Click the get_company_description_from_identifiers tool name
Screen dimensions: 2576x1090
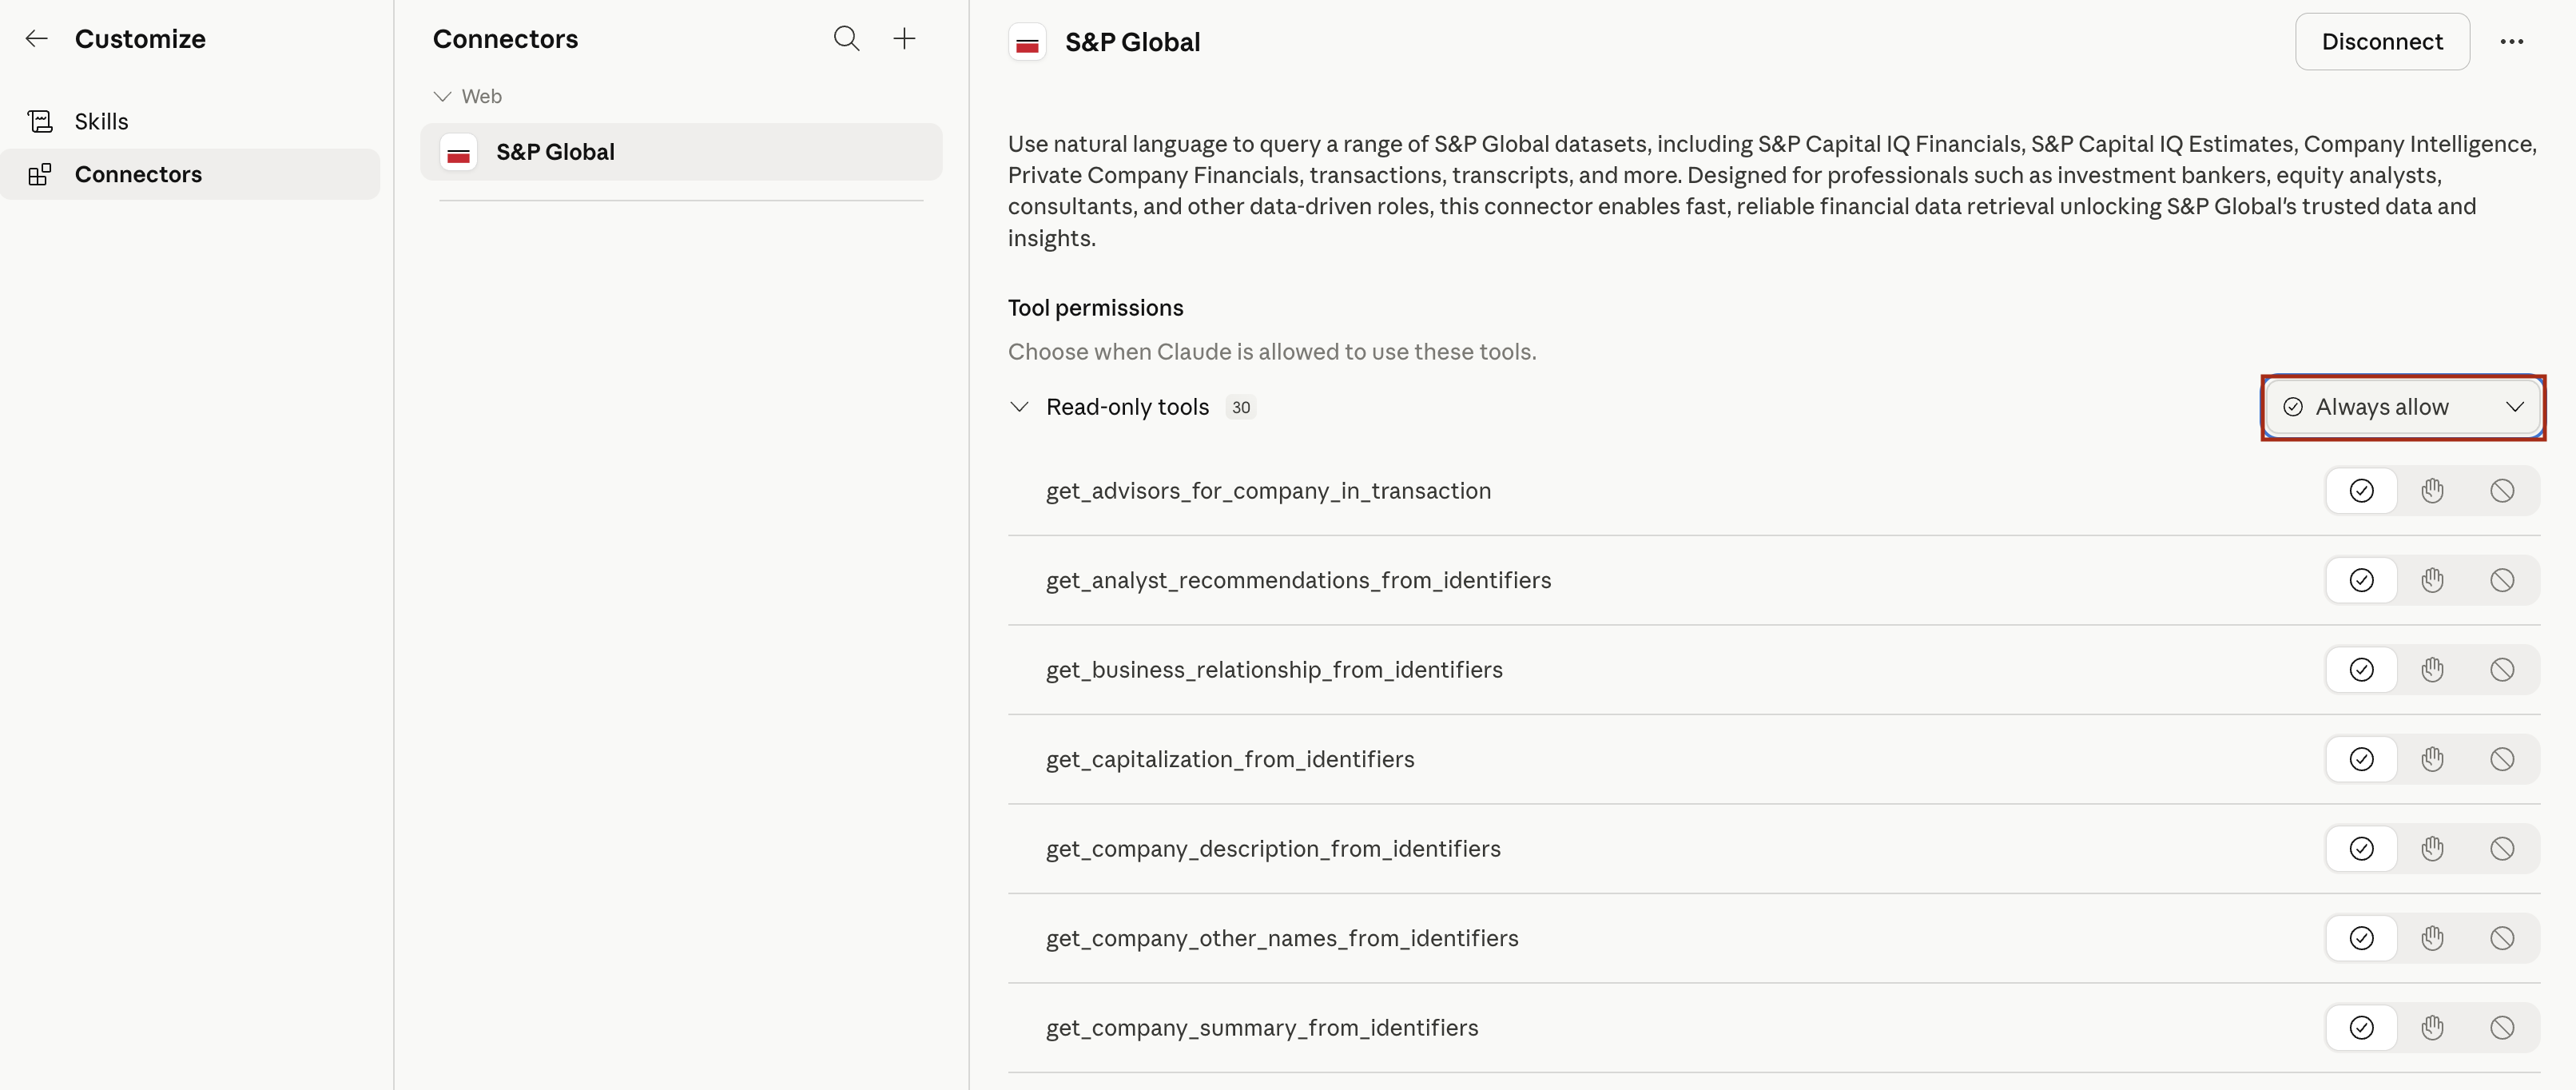pos(1273,849)
